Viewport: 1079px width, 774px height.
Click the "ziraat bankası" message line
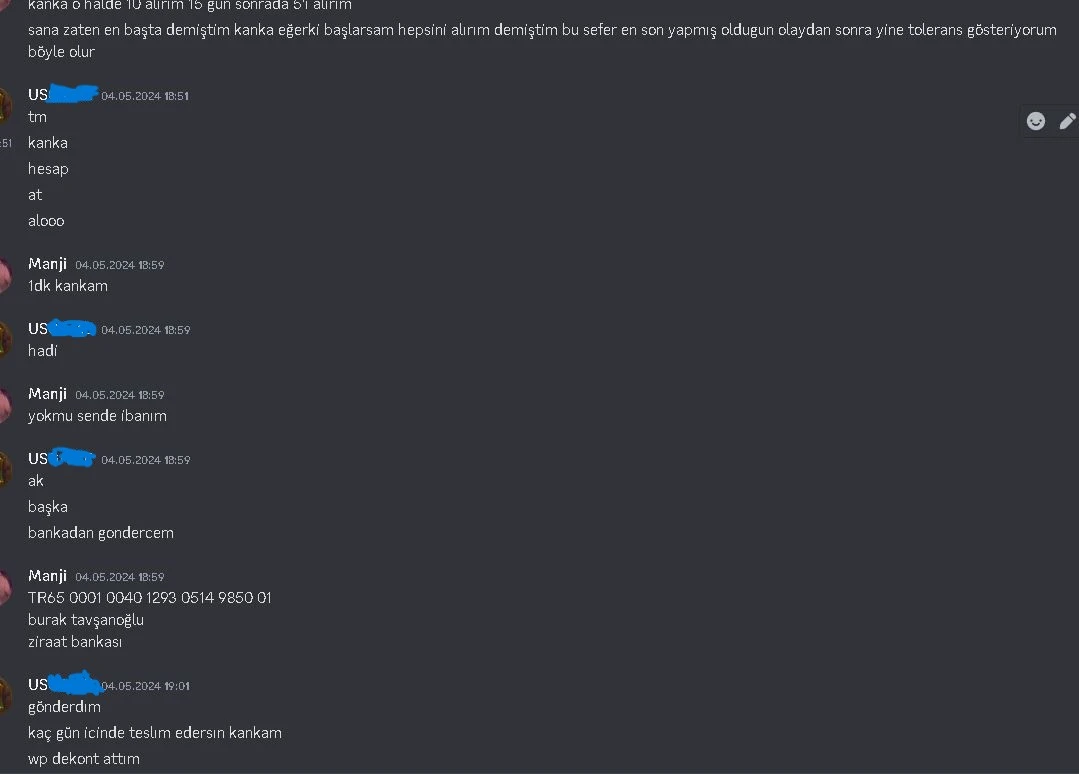pyautogui.click(x=75, y=642)
